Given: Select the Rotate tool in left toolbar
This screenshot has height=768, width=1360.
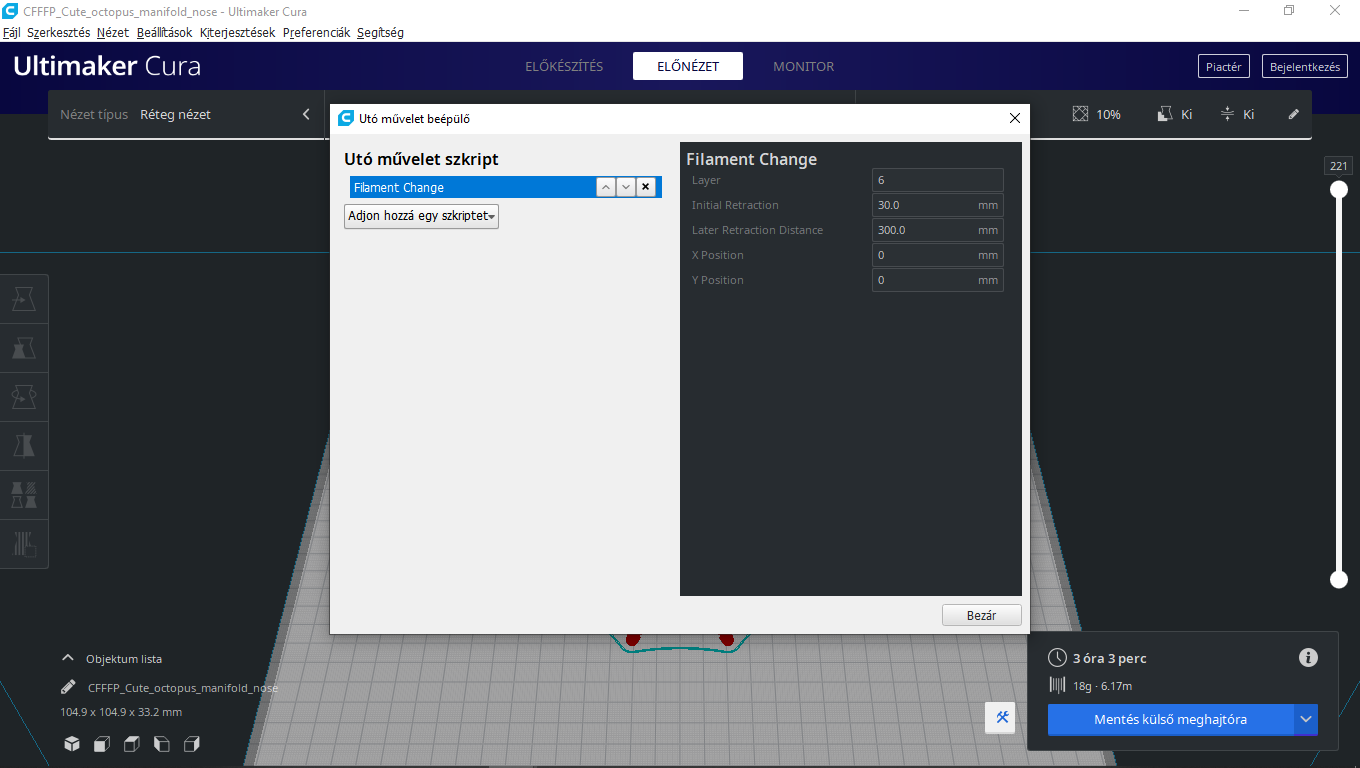Looking at the screenshot, I should point(24,397).
